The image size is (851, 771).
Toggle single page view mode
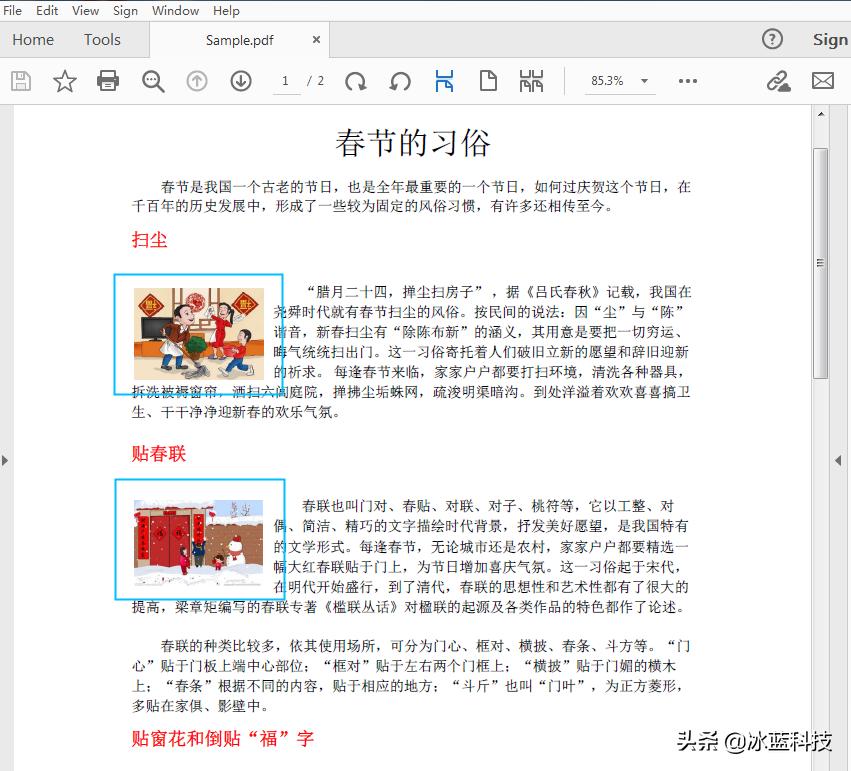click(488, 81)
